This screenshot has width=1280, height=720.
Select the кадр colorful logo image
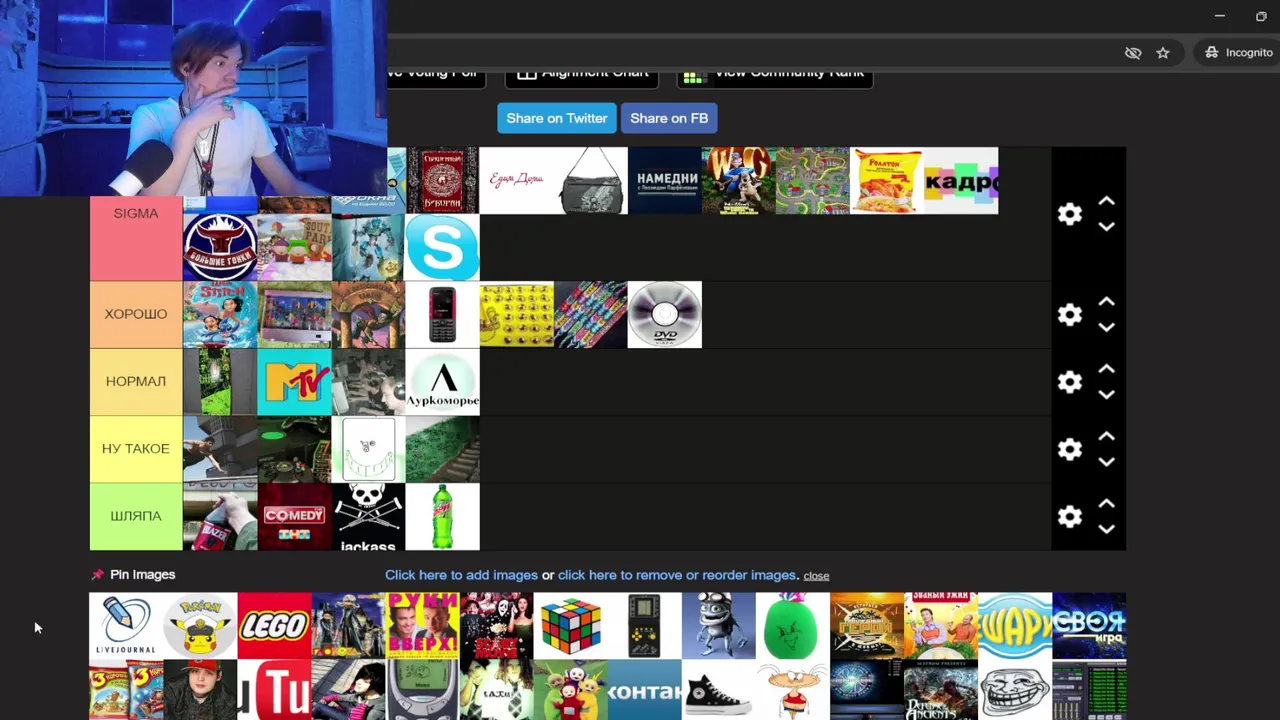[x=961, y=181]
